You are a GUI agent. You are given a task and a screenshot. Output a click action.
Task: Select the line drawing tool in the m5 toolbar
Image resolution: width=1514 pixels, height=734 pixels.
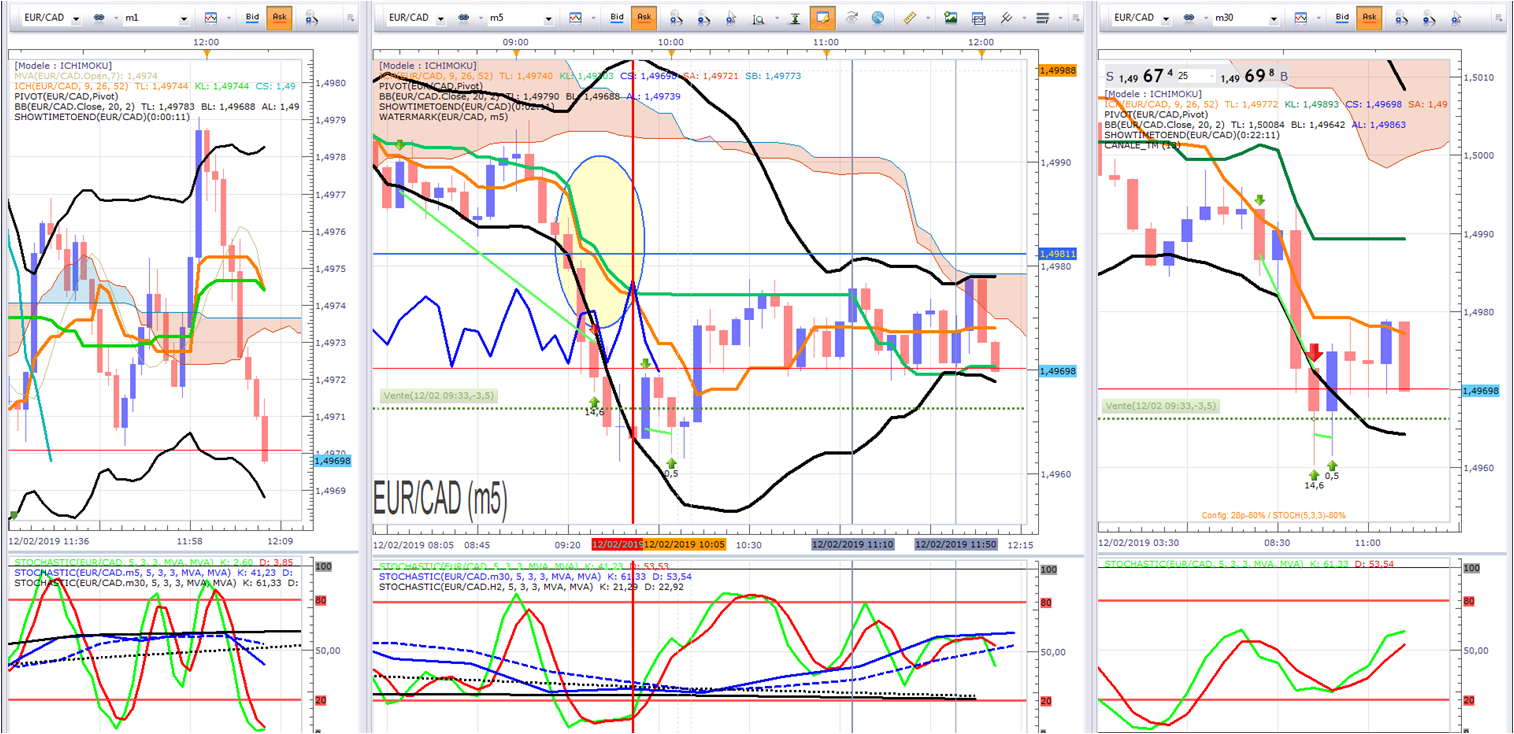click(1006, 18)
